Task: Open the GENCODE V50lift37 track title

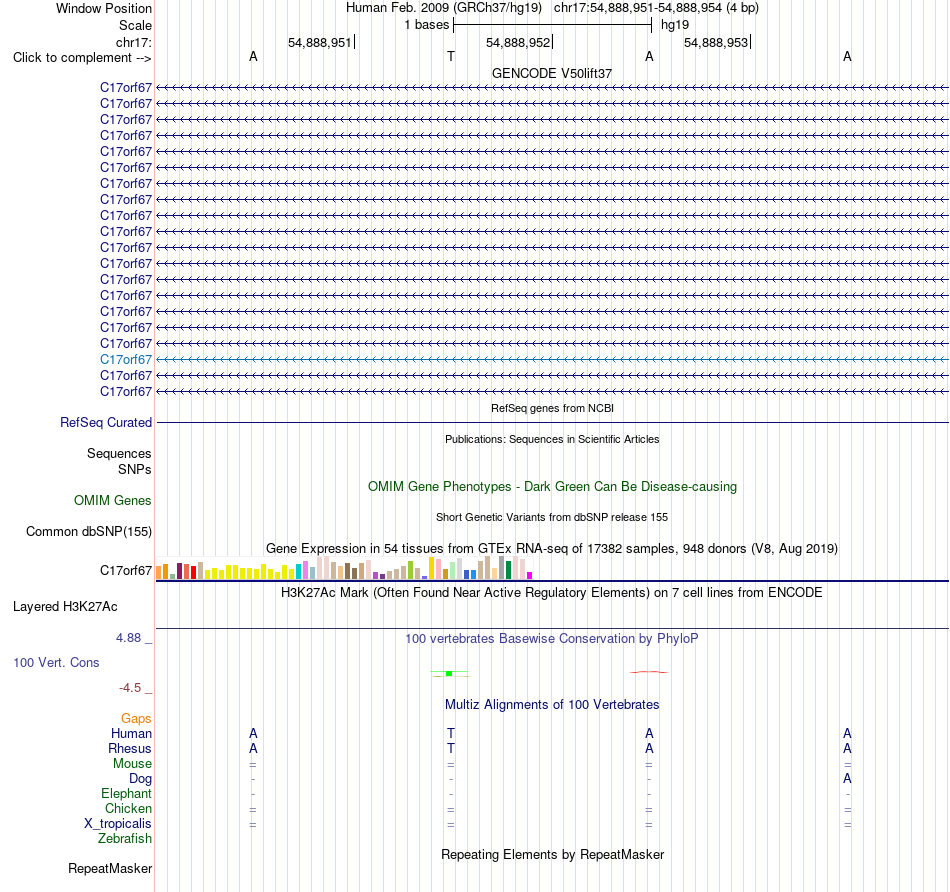Action: (552, 73)
